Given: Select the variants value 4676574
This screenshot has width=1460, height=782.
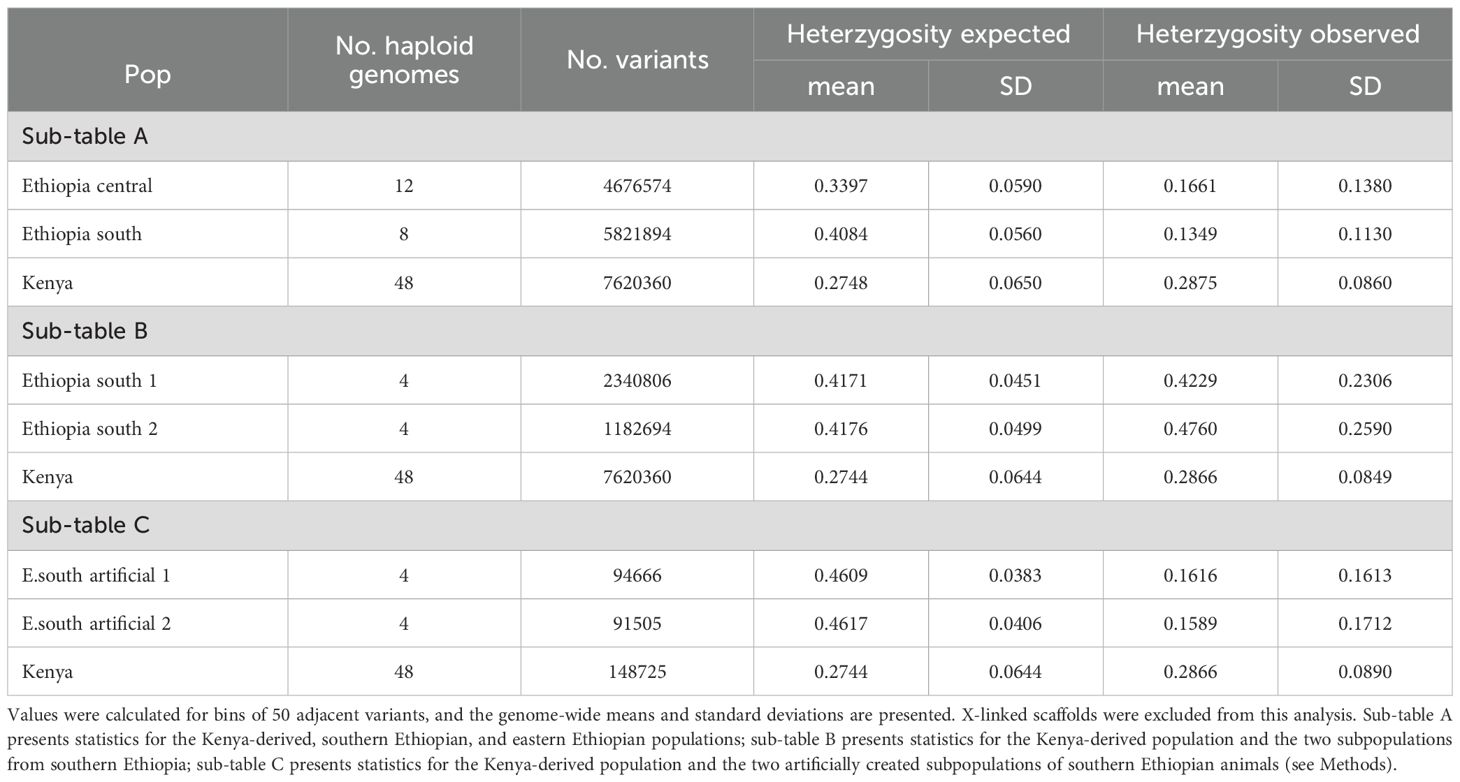Looking at the screenshot, I should 637,185.
